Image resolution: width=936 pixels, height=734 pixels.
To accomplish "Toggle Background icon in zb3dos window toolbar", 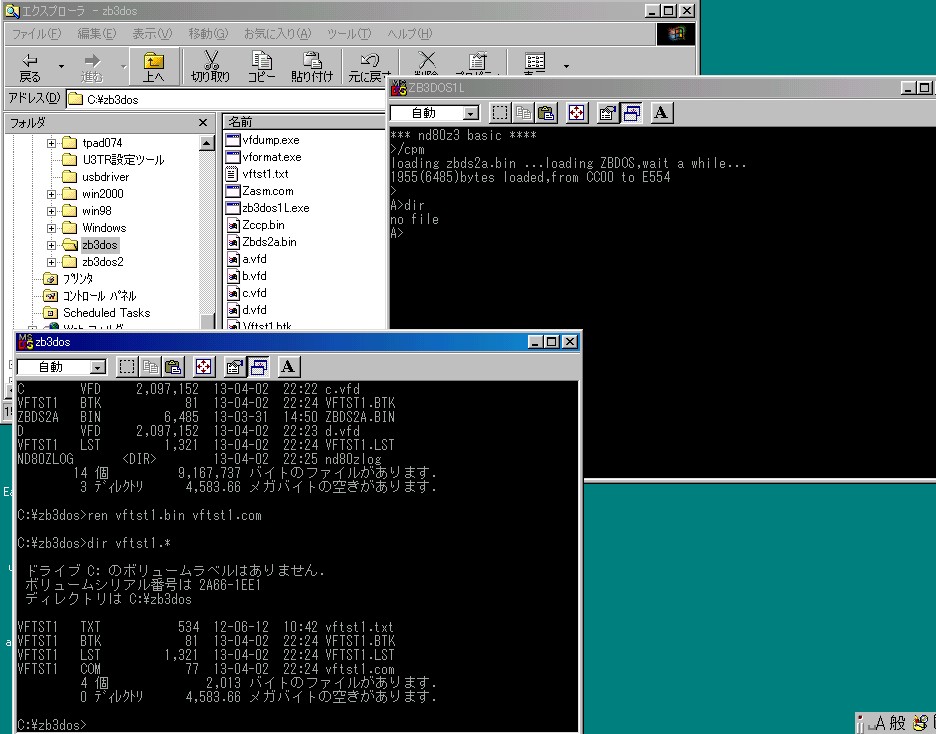I will click(x=258, y=366).
